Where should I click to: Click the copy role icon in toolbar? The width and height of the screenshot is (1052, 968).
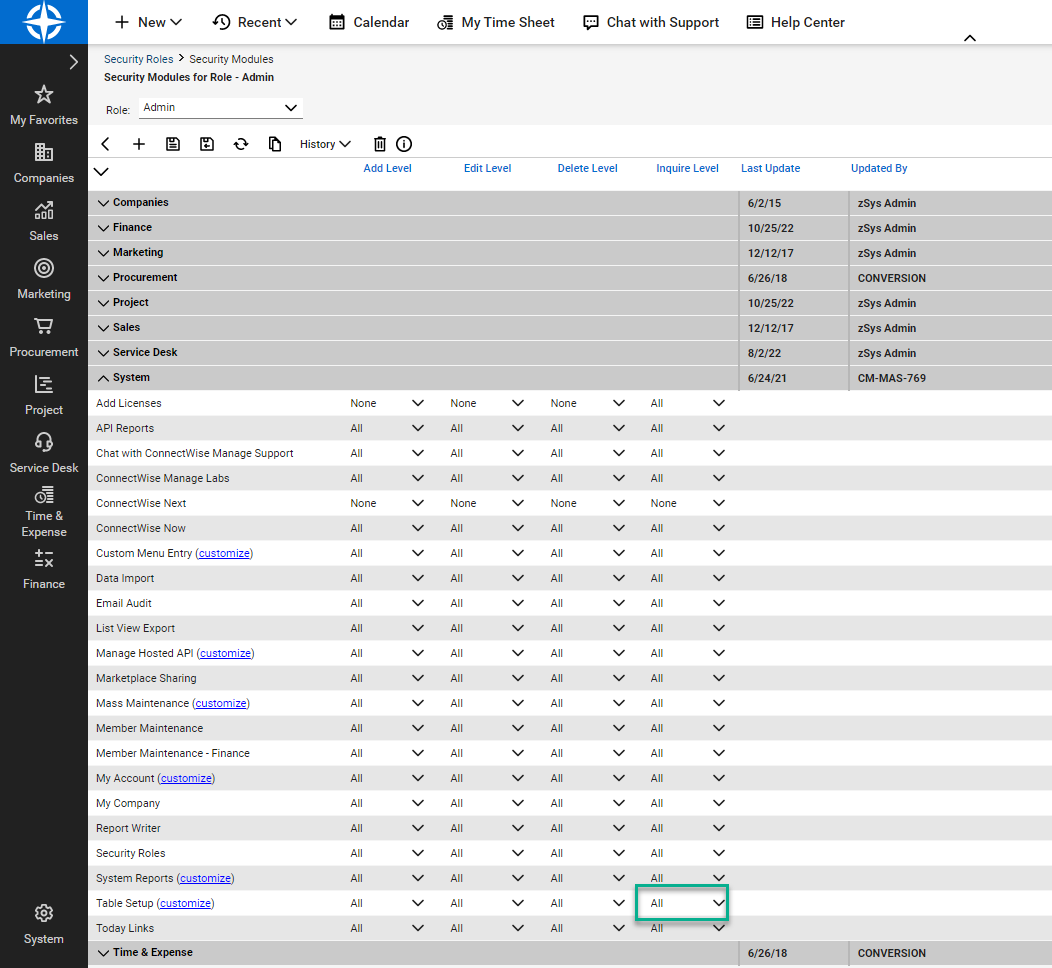point(274,144)
